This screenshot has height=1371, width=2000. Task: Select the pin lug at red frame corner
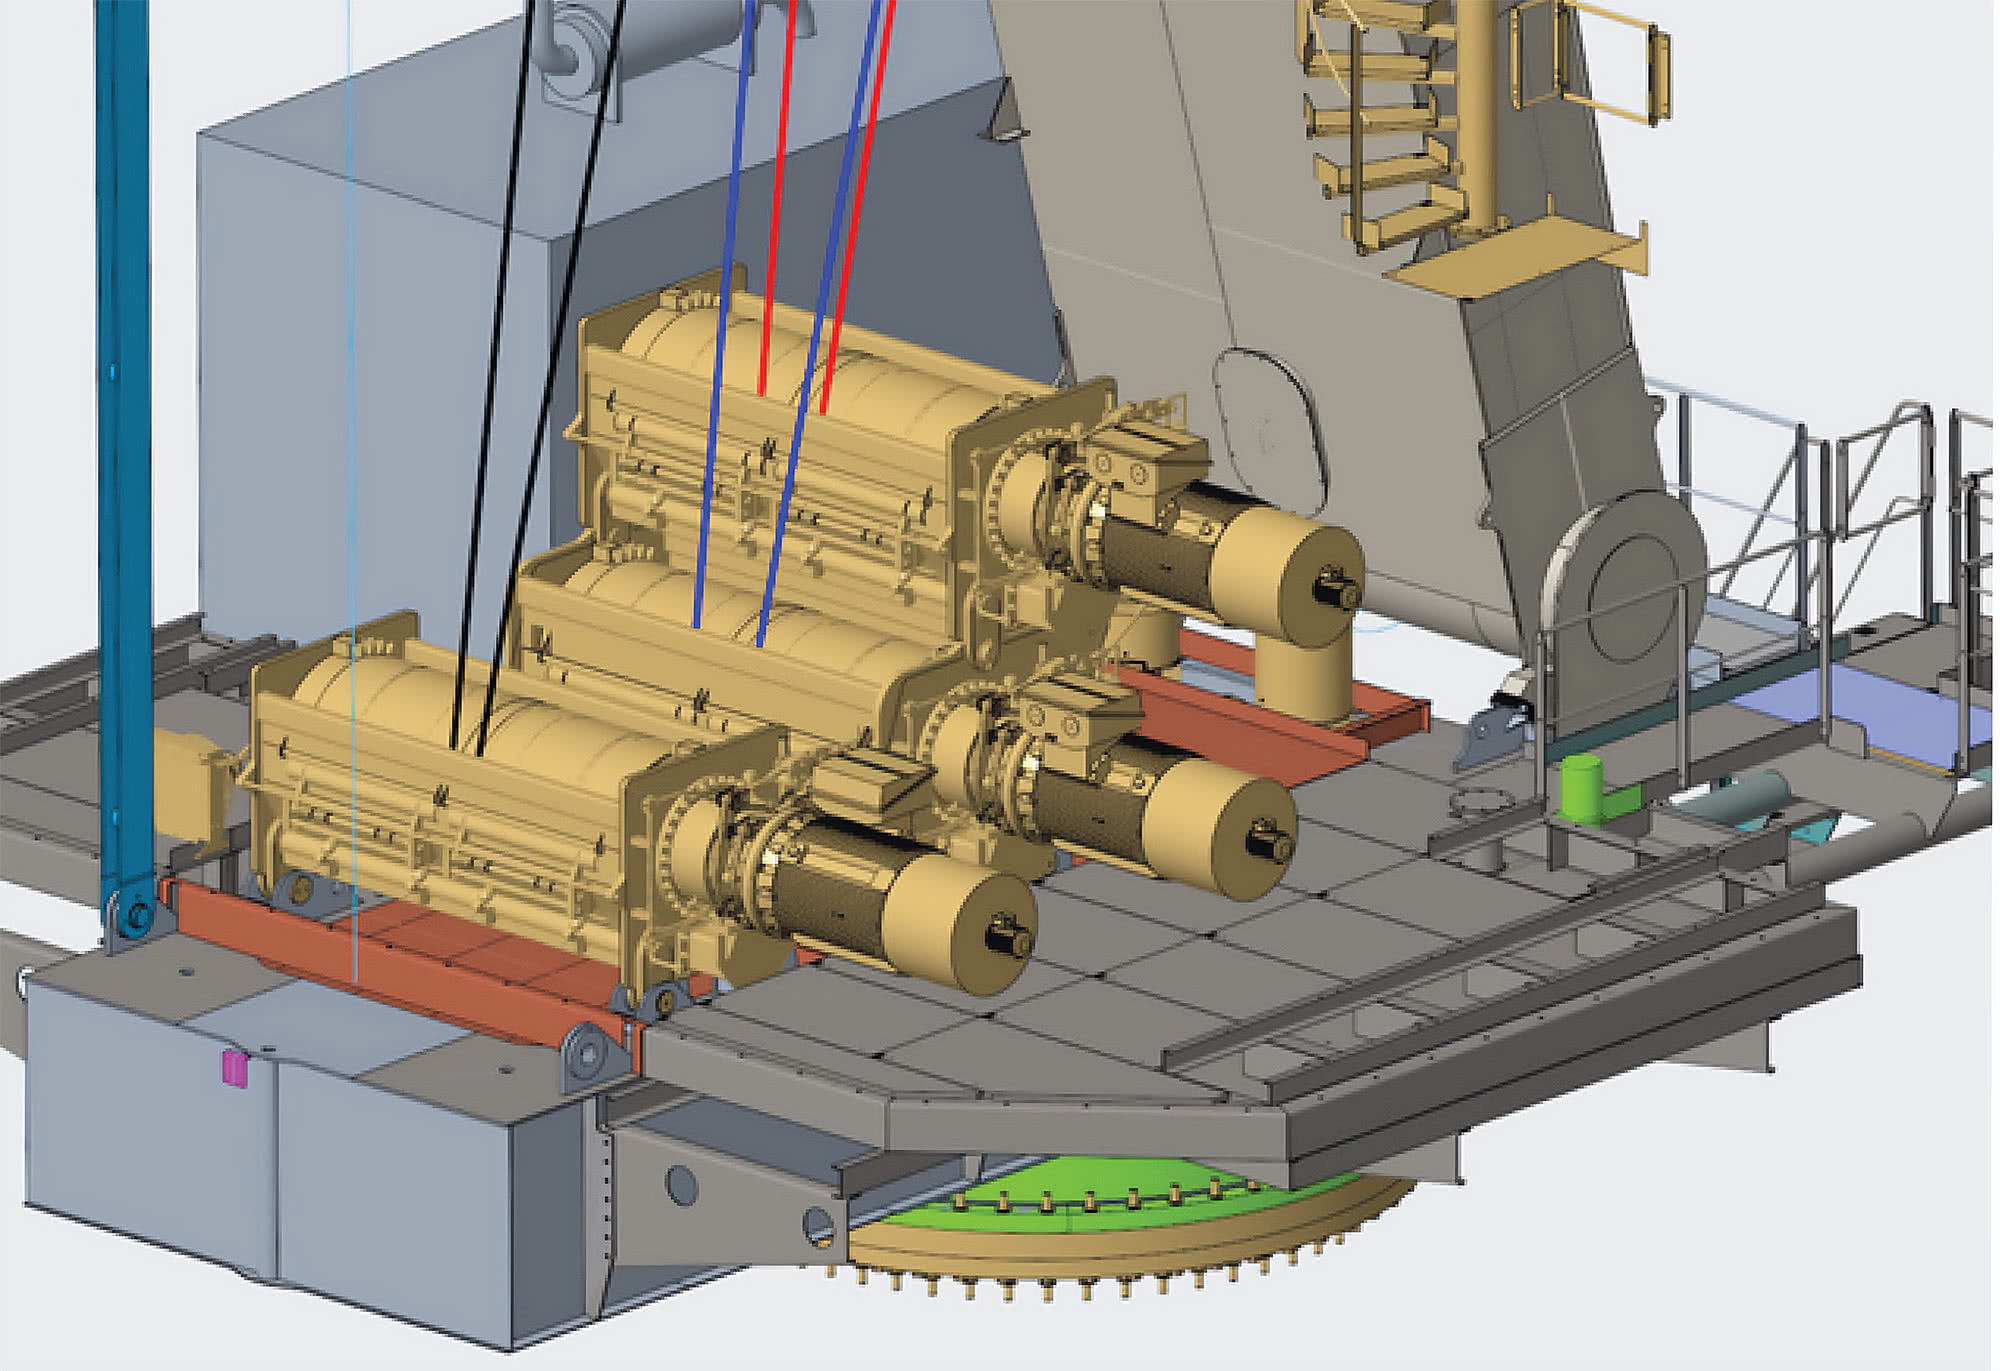(x=587, y=1054)
